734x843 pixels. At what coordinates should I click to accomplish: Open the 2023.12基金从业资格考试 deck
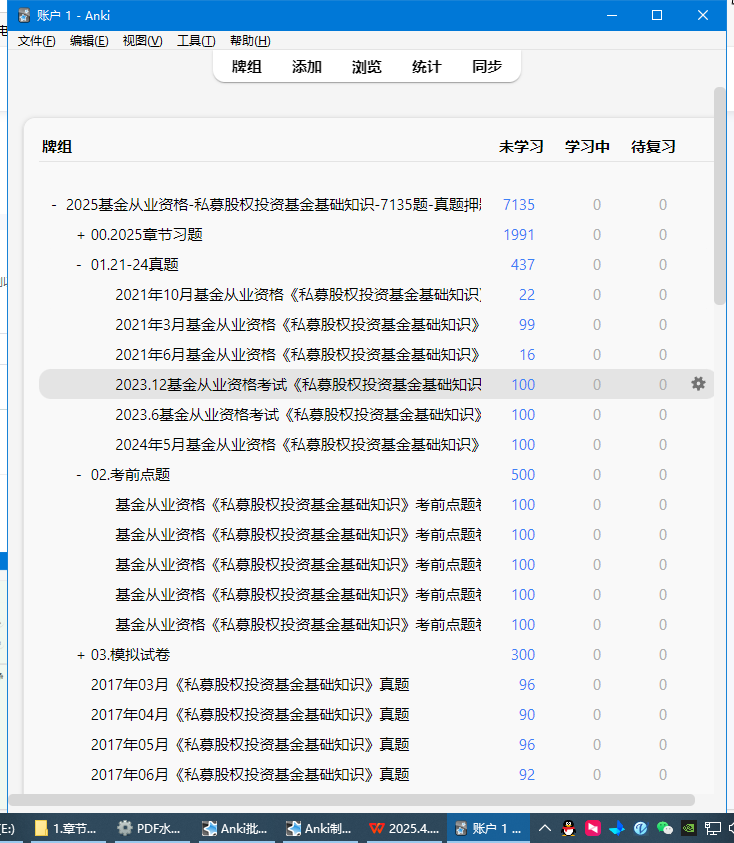pyautogui.click(x=298, y=384)
